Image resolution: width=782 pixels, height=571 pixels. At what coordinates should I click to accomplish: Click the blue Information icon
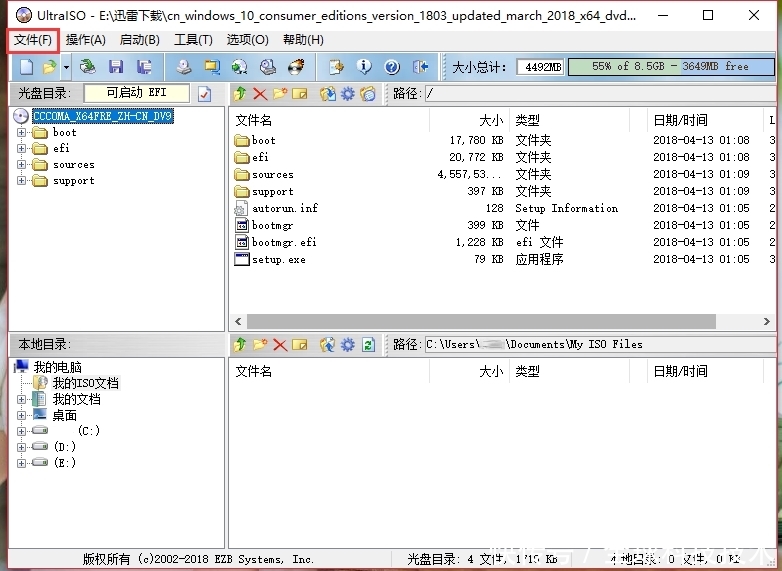pos(364,66)
